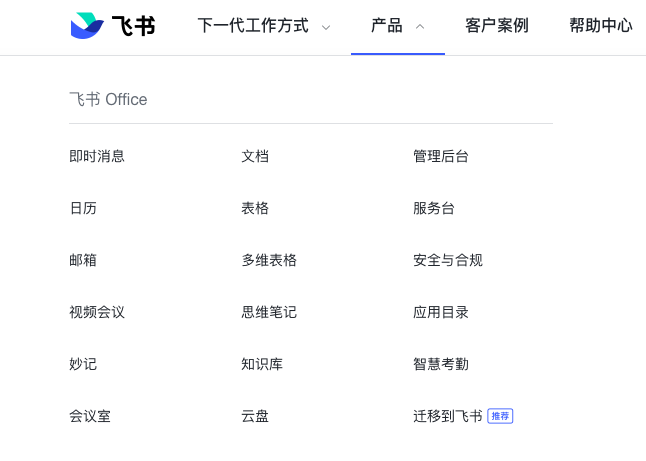Viewport: 646px width, 461px height.
Task: Click the 飞书 Office section heading
Action: (108, 99)
